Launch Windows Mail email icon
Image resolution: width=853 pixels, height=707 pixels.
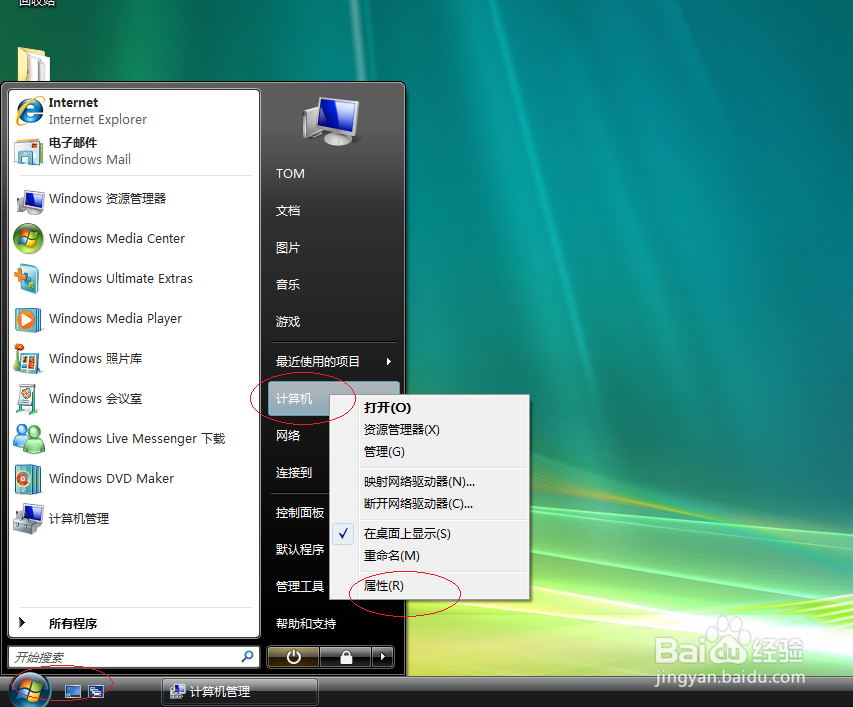click(28, 151)
